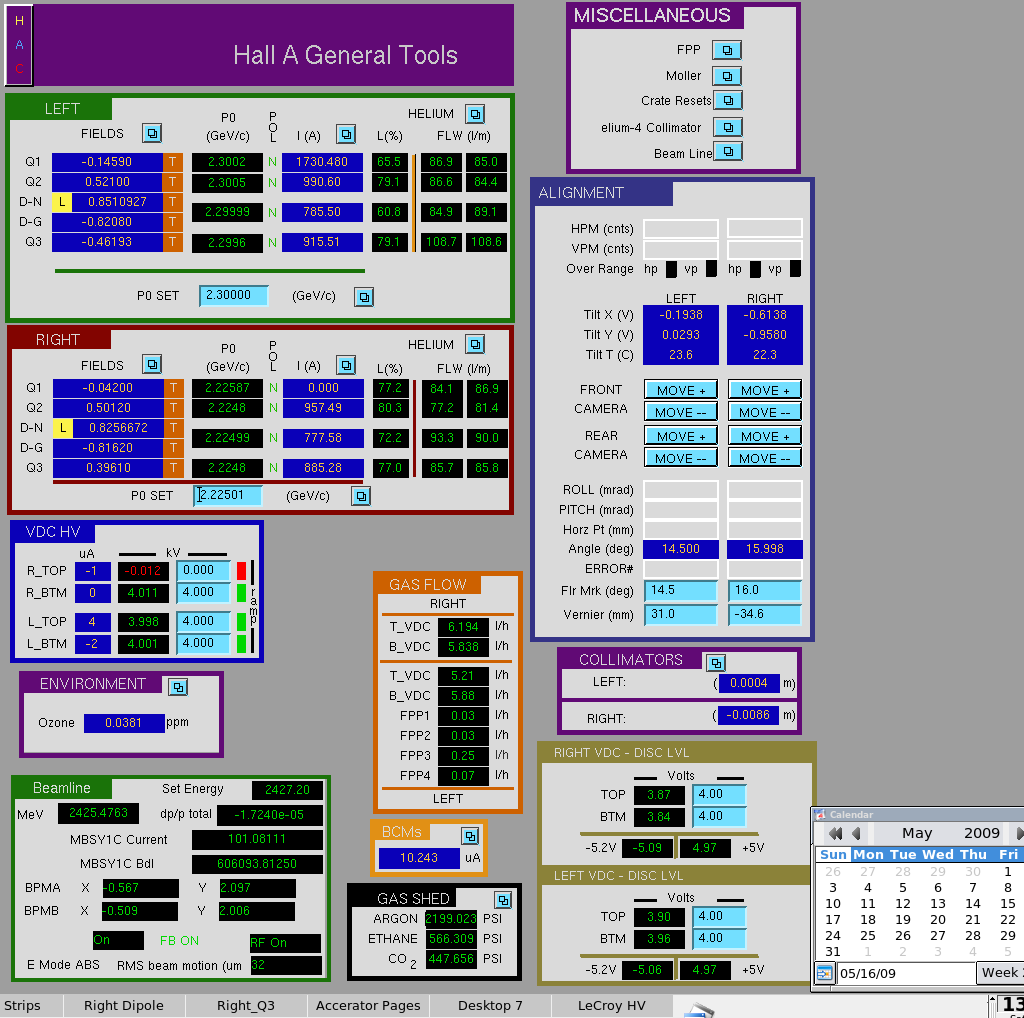
Task: Toggle RIGHT Q3 field T button
Action: pyautogui.click(x=173, y=468)
